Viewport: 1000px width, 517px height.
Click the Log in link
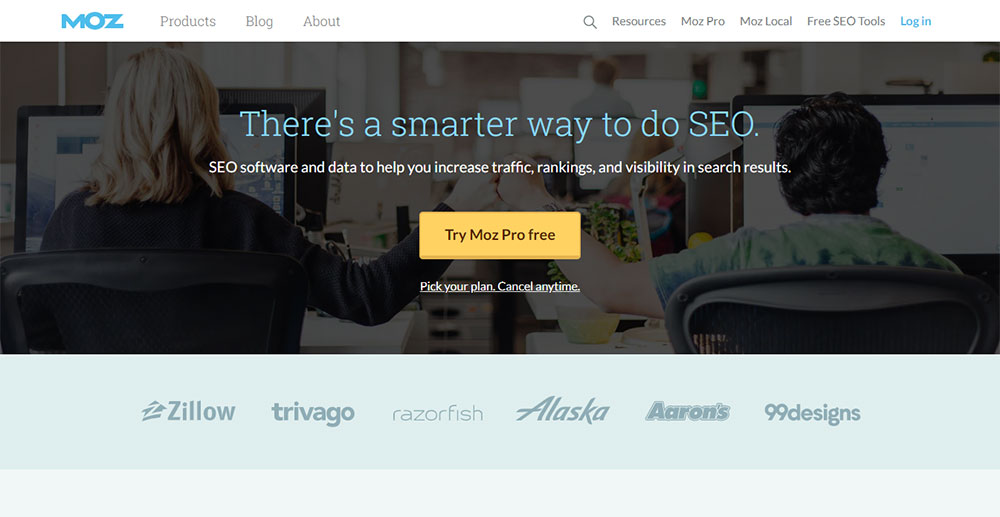click(x=916, y=21)
